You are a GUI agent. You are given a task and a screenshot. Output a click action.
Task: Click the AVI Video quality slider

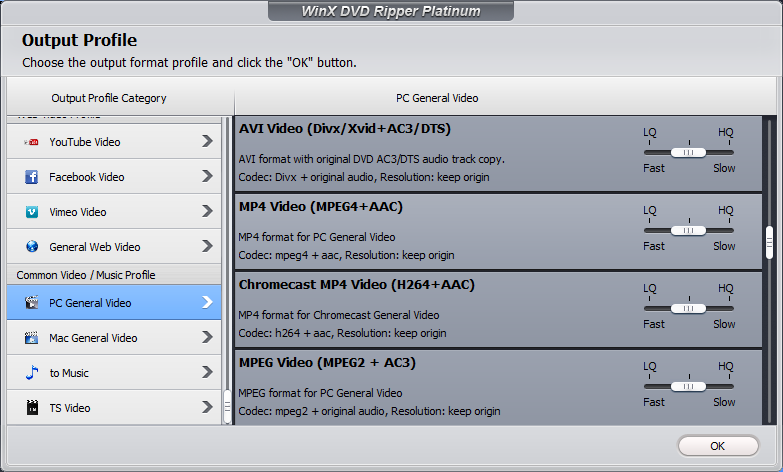(688, 152)
